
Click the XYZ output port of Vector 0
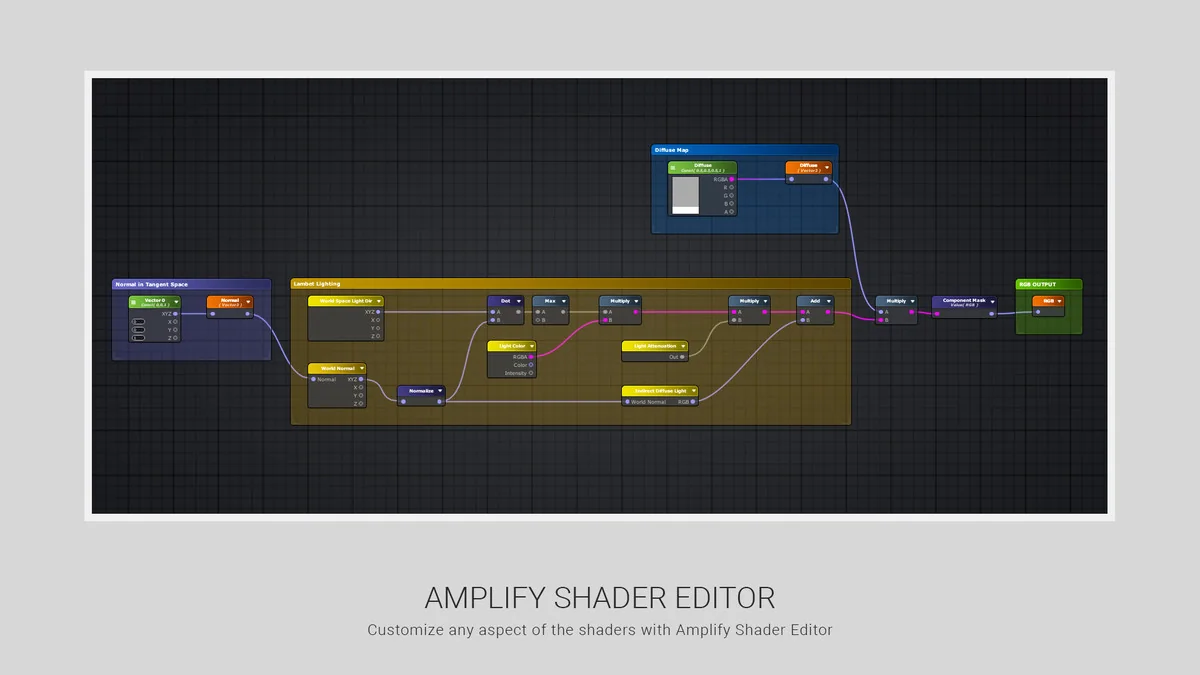(x=175, y=313)
